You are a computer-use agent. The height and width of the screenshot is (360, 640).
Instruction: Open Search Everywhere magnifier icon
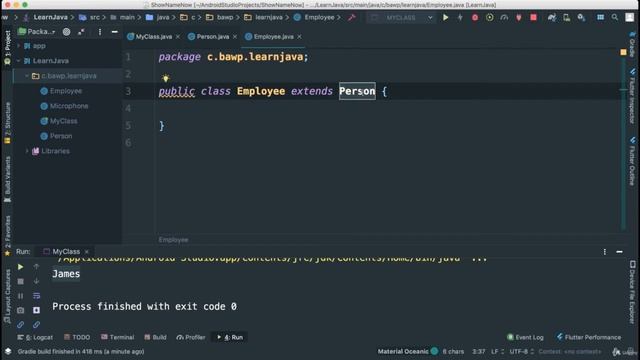[x=615, y=18]
